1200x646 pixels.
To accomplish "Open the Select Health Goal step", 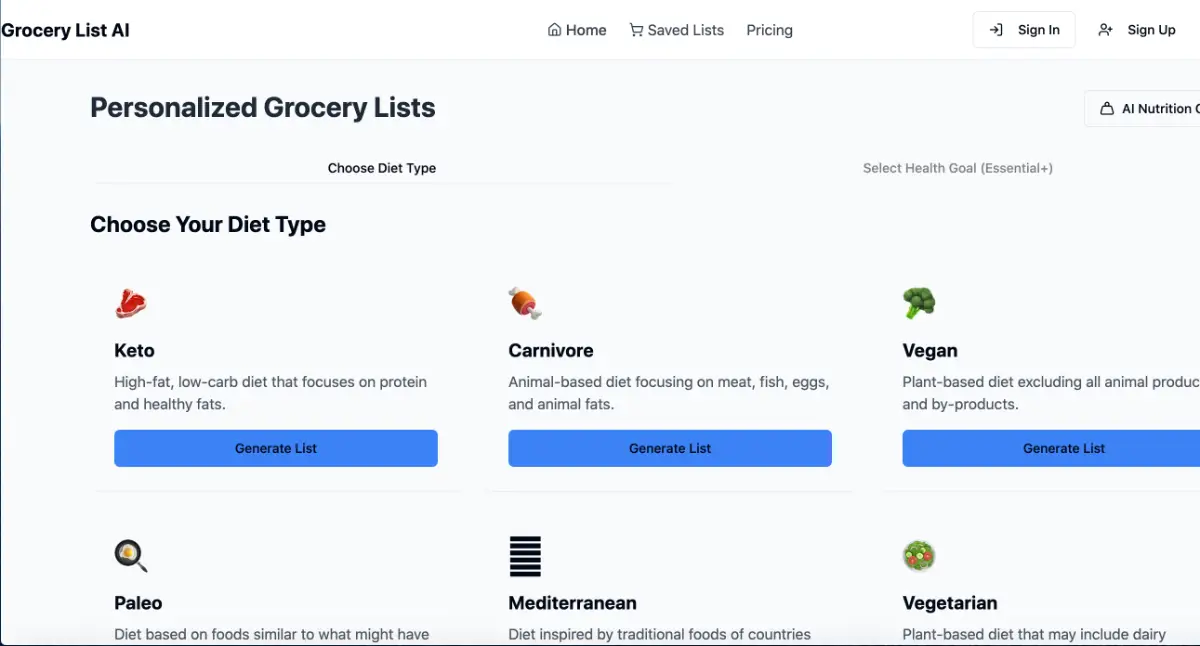I will tap(957, 168).
